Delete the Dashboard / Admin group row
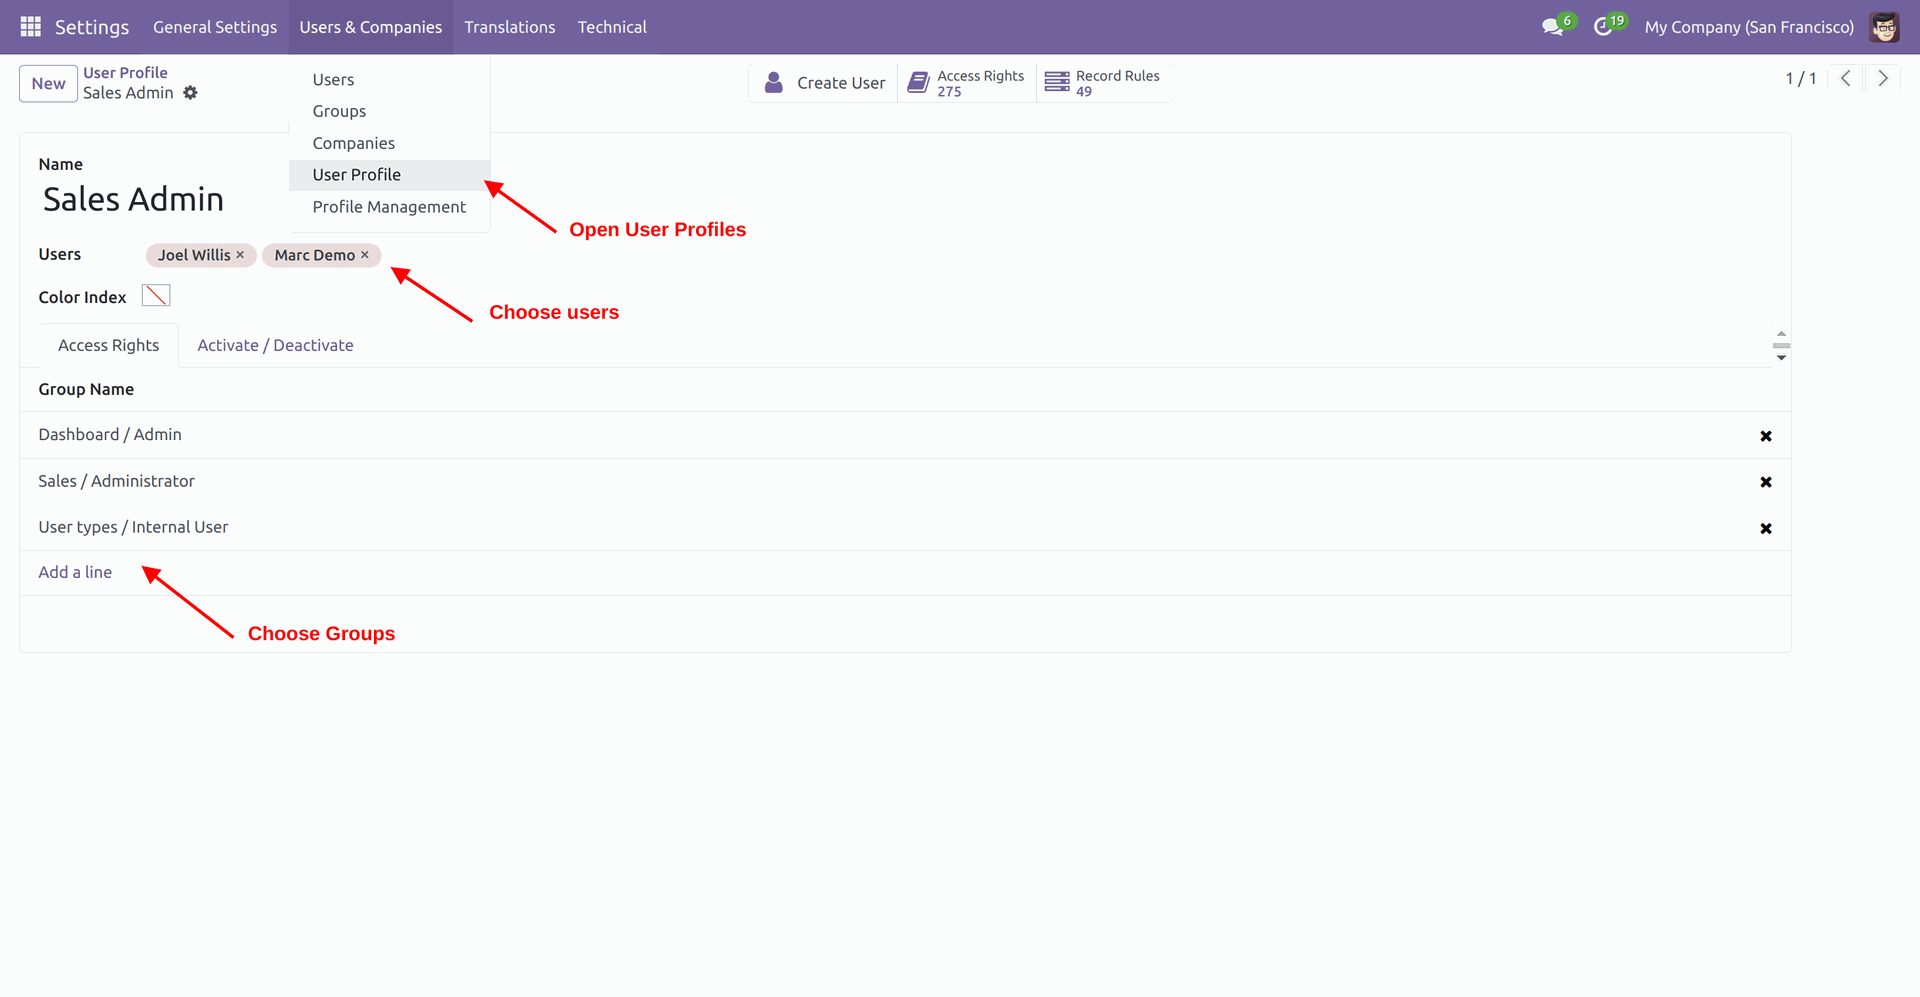This screenshot has height=997, width=1920. pyautogui.click(x=1765, y=436)
